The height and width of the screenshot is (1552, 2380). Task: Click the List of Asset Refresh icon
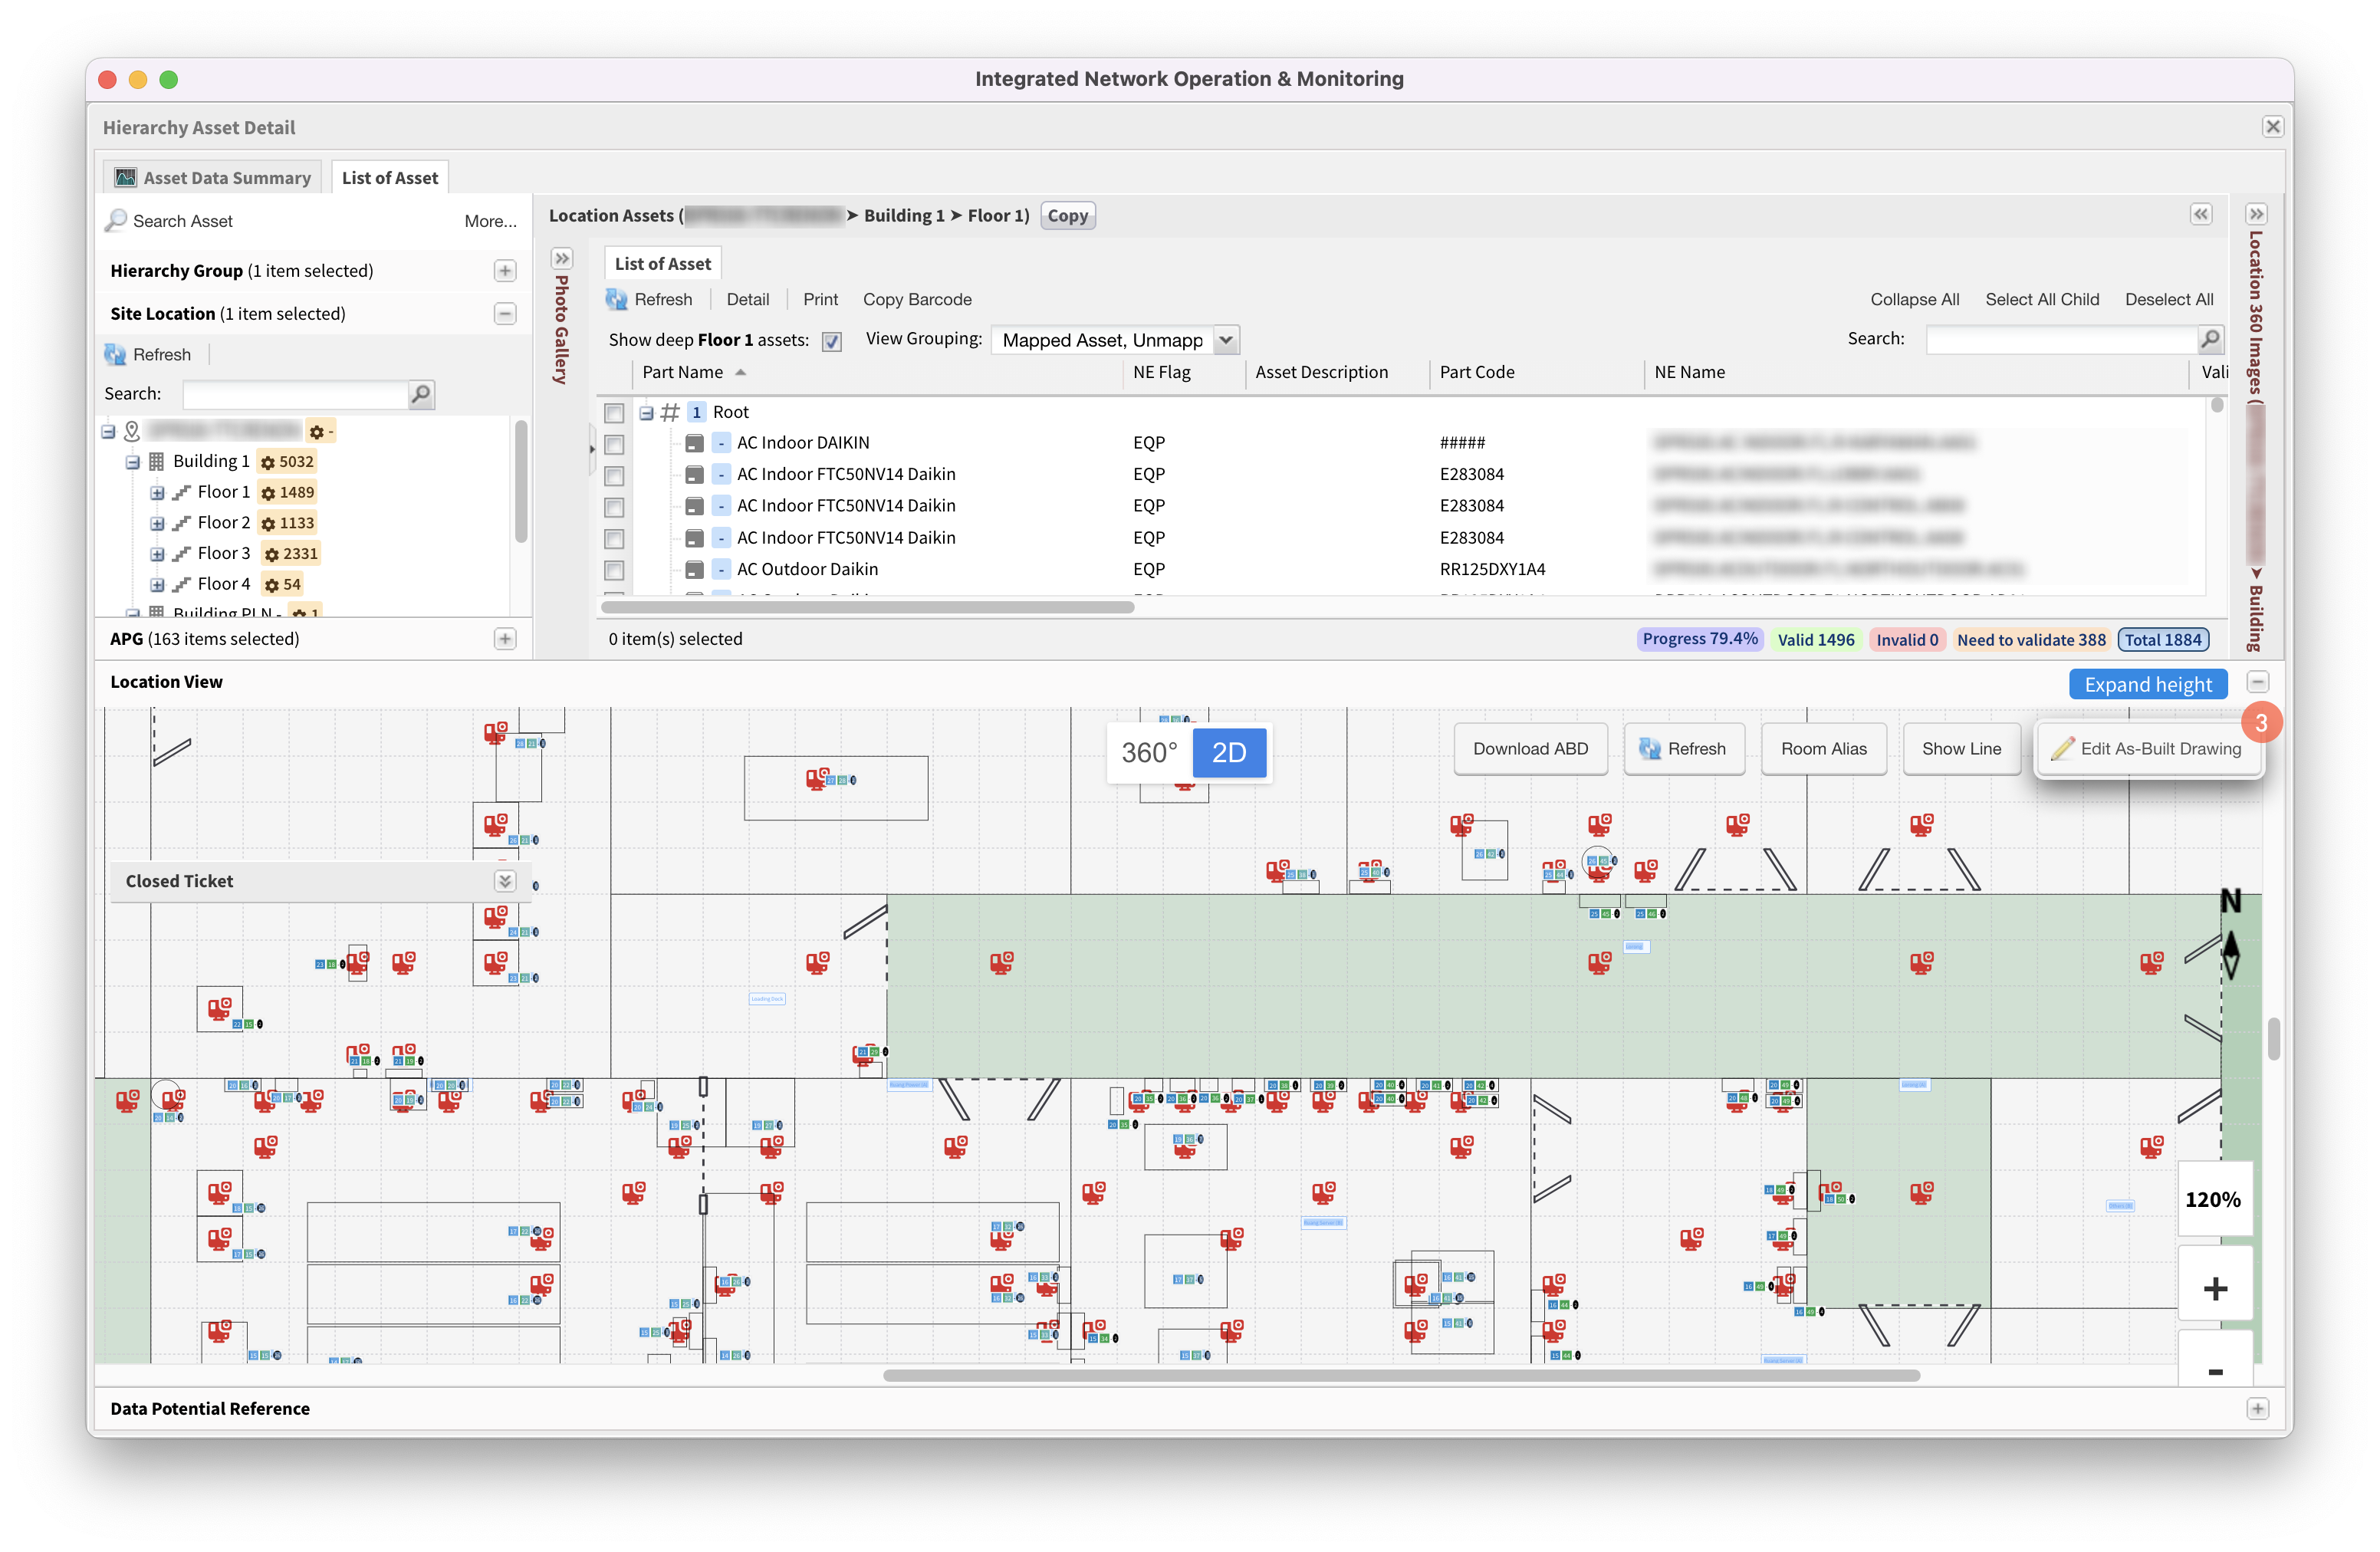pyautogui.click(x=616, y=299)
